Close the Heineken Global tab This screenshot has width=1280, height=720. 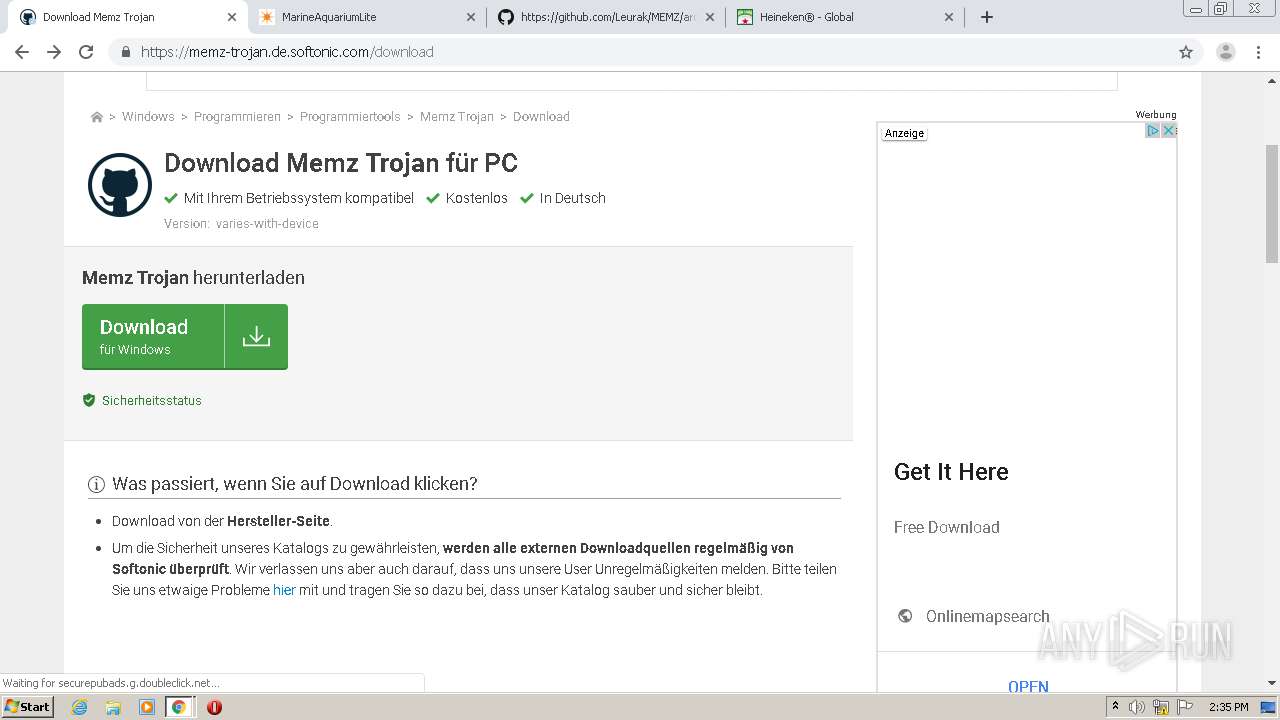click(x=949, y=17)
